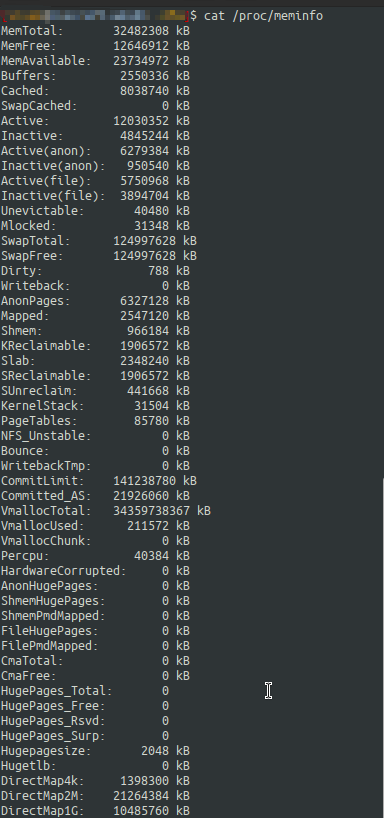The width and height of the screenshot is (384, 818).
Task: Click the Dirty value 788
Action: point(159,271)
